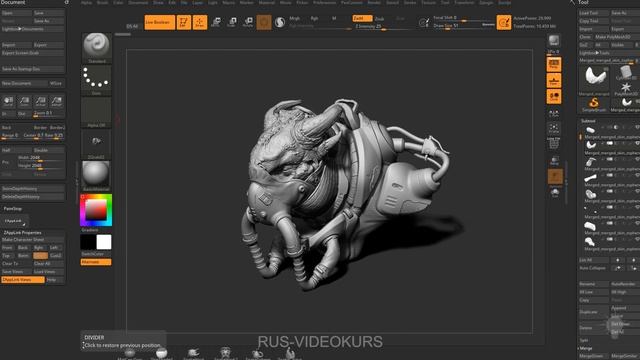Viewport: 640px width, 360px height.
Task: Toggle the ZAppLink Views orange button
Action: tap(22, 280)
